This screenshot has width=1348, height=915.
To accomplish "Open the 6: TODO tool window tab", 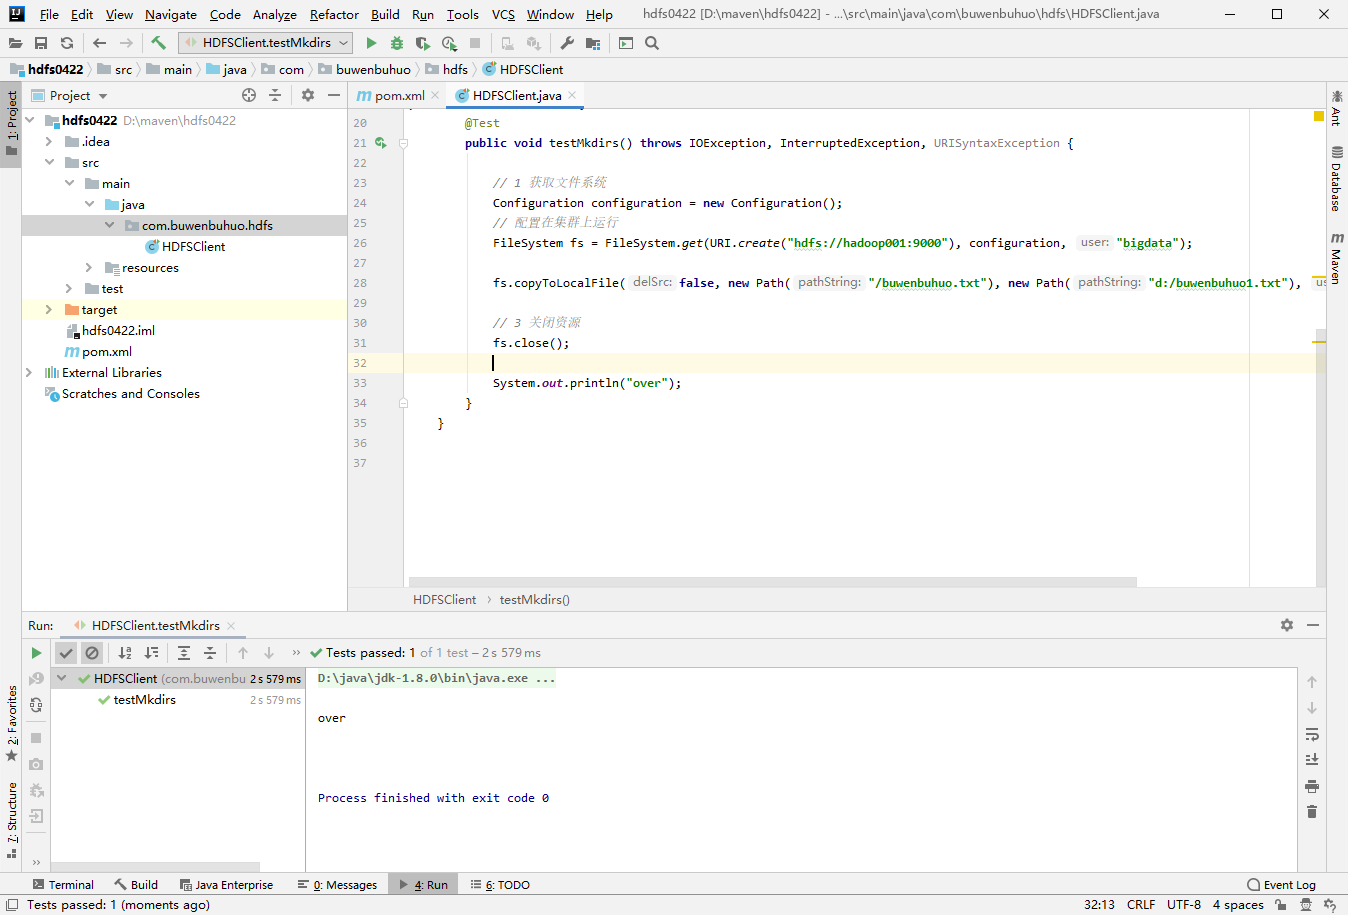I will 500,885.
